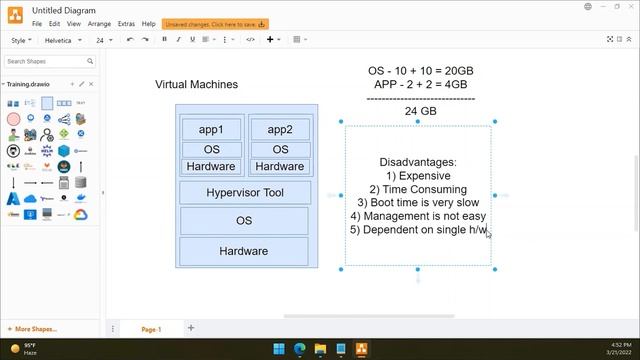Close the Training.drawio library
This screenshot has width=640, height=360.
[91, 84]
